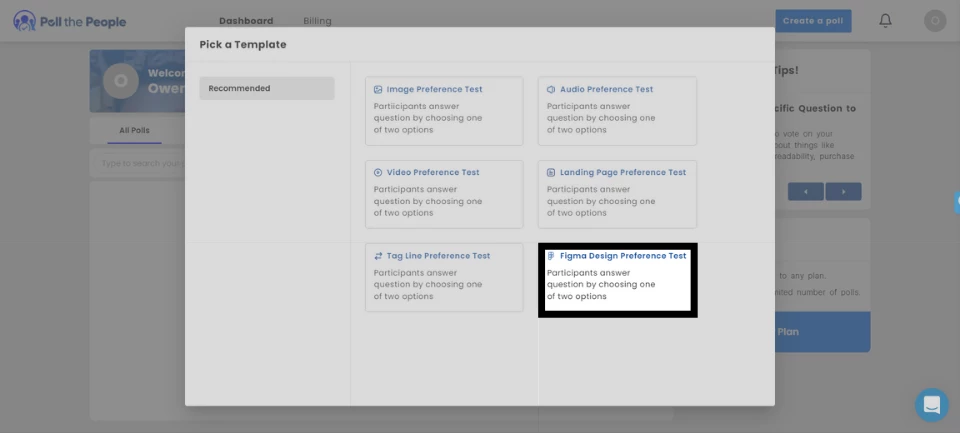Click the Tag Line Preference Test arrows icon
960x433 pixels.
pos(378,256)
